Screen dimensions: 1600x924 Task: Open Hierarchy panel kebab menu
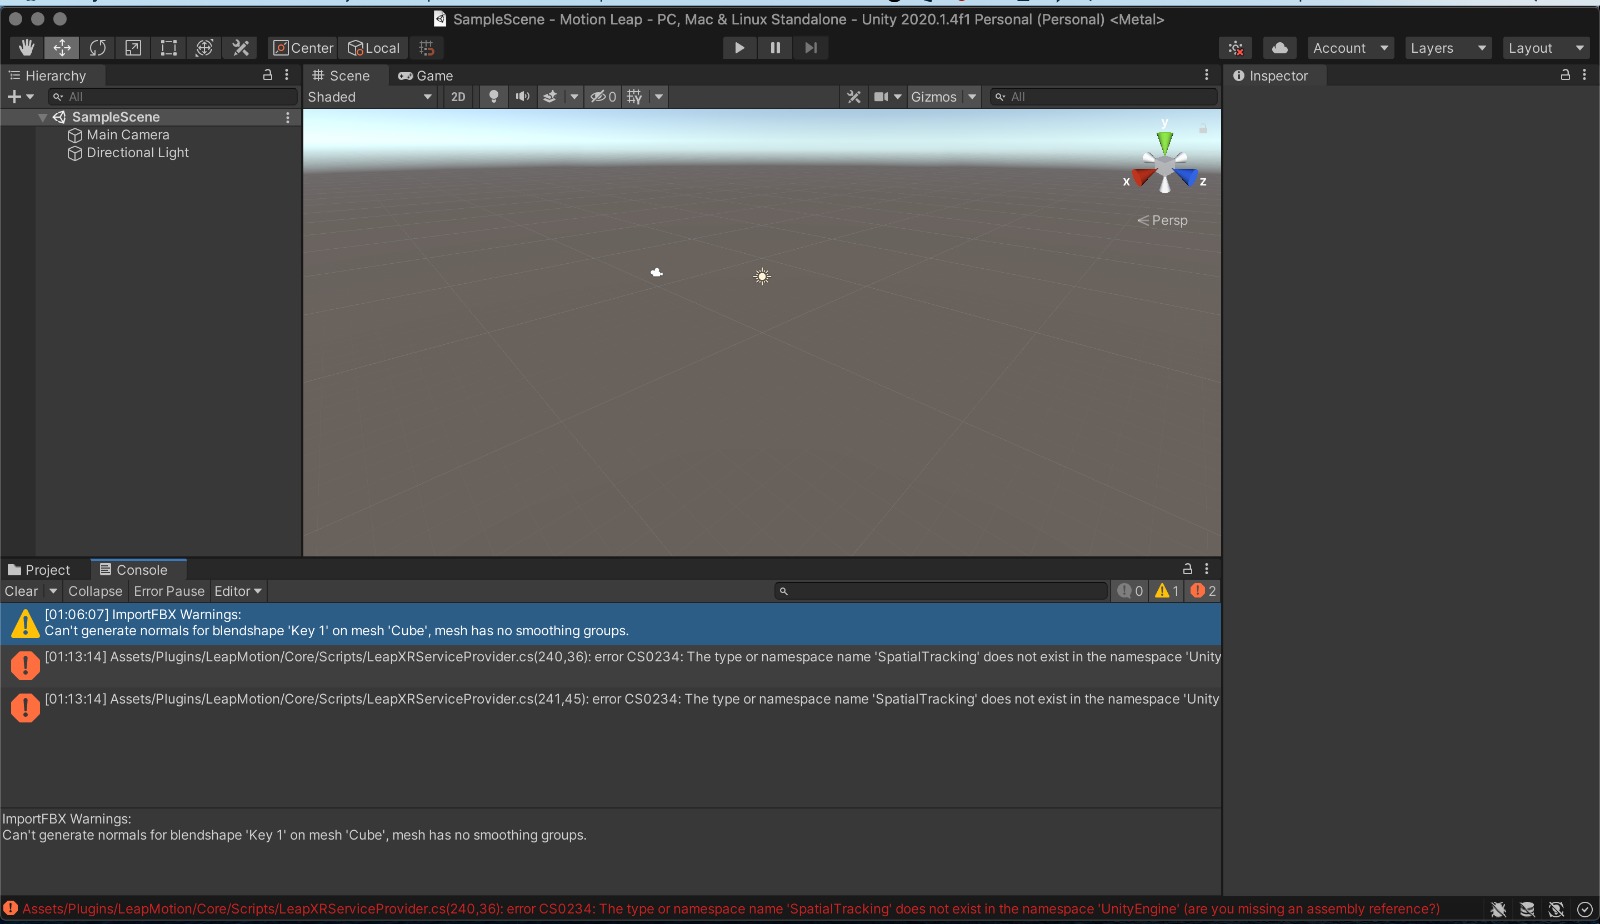pos(287,75)
